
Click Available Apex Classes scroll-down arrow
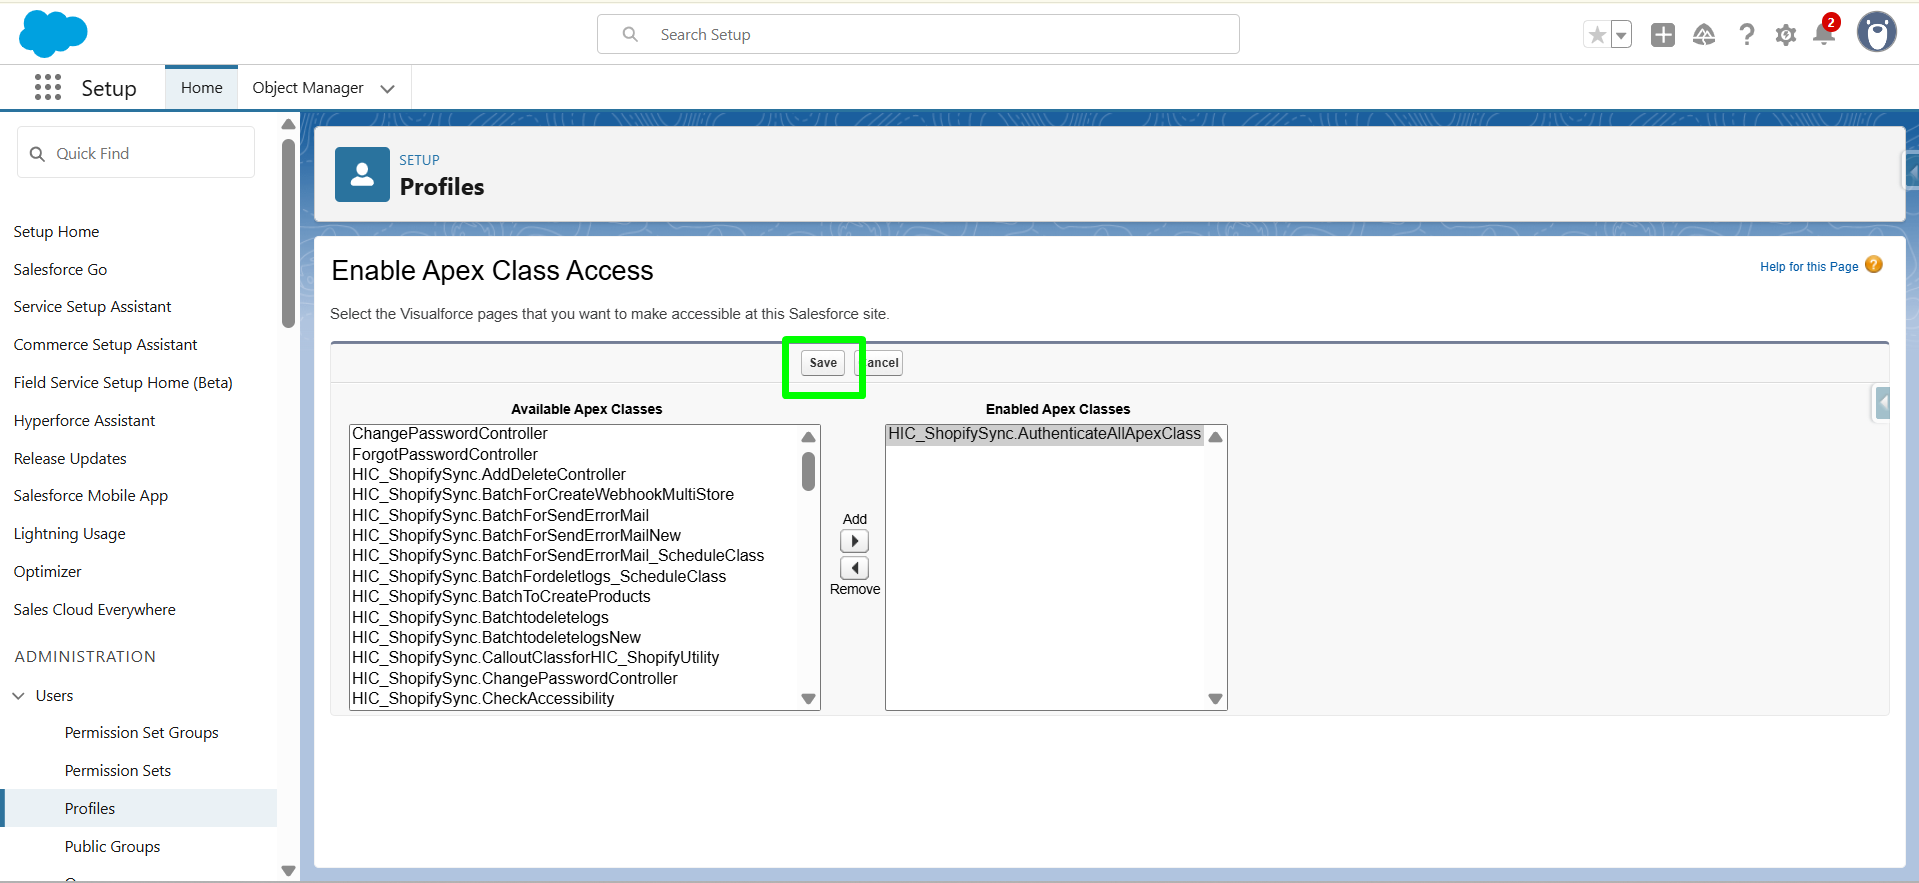point(808,699)
